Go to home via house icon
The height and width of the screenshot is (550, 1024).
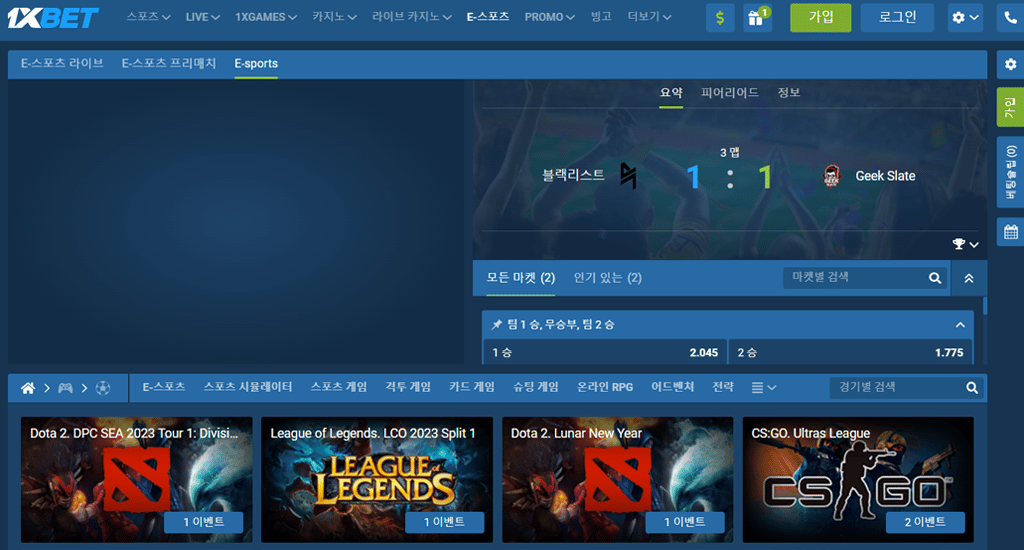(27, 388)
